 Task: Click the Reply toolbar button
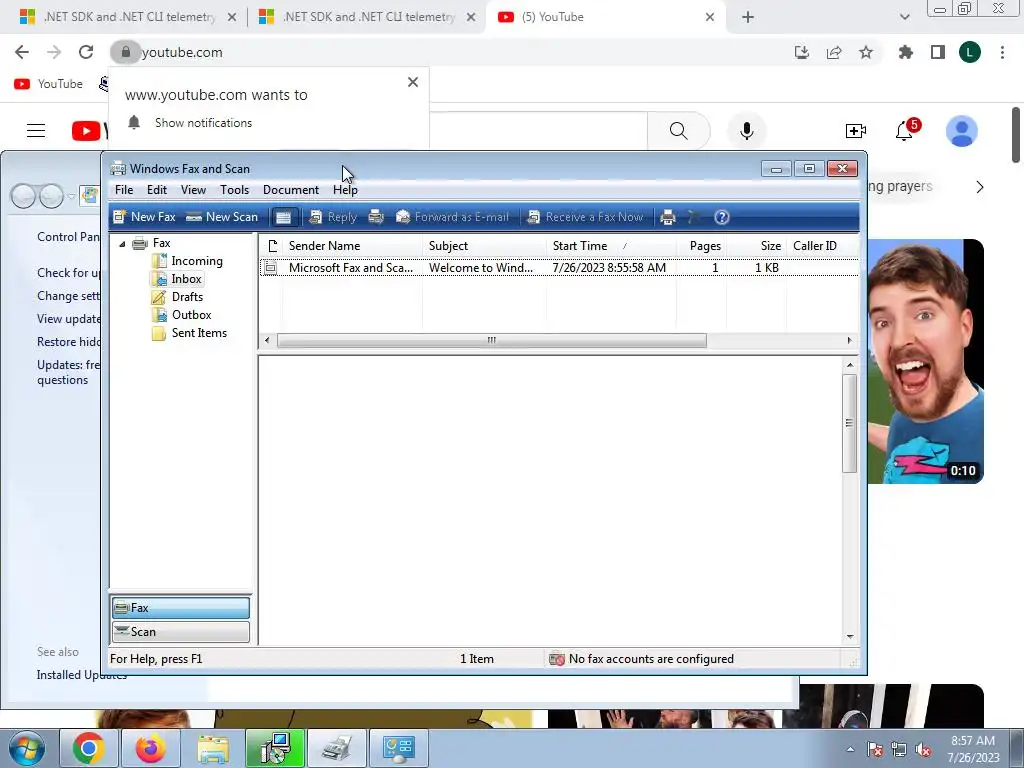[x=333, y=217]
